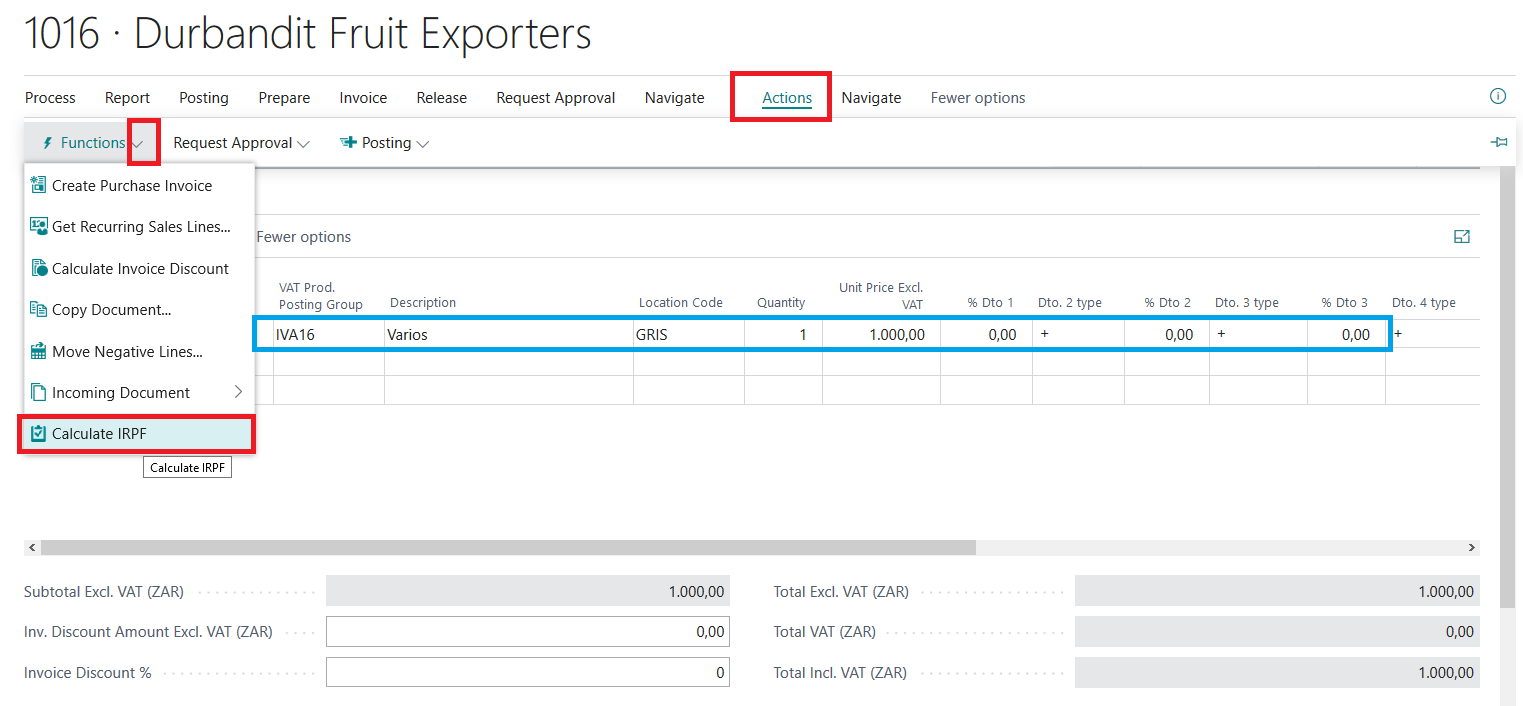Click the unit price cell 1.000,00
Image resolution: width=1523 pixels, height=706 pixels.
882,335
